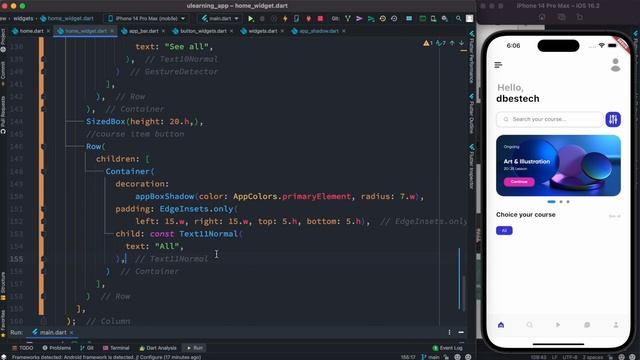
Task: Tap the pink Continue button on banner
Action: pyautogui.click(x=519, y=182)
